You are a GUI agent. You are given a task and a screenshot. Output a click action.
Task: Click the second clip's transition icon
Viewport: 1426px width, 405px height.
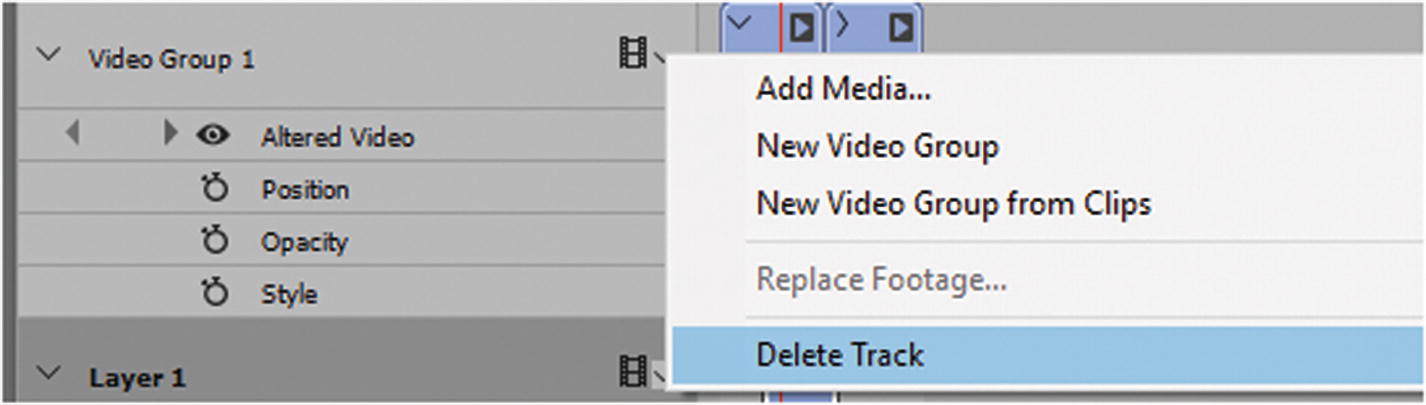[902, 27]
